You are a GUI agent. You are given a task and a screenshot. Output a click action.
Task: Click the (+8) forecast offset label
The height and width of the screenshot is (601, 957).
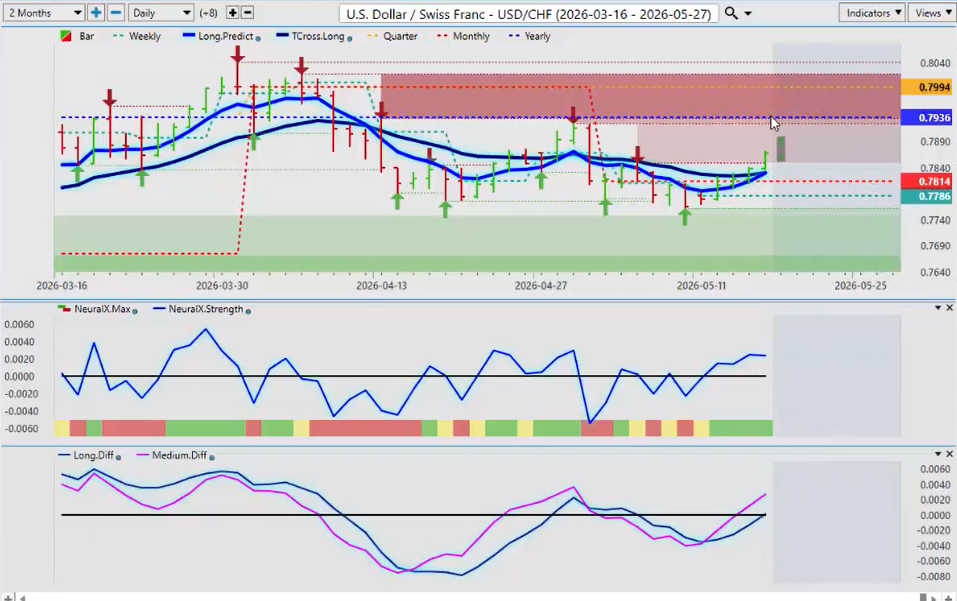pos(208,13)
